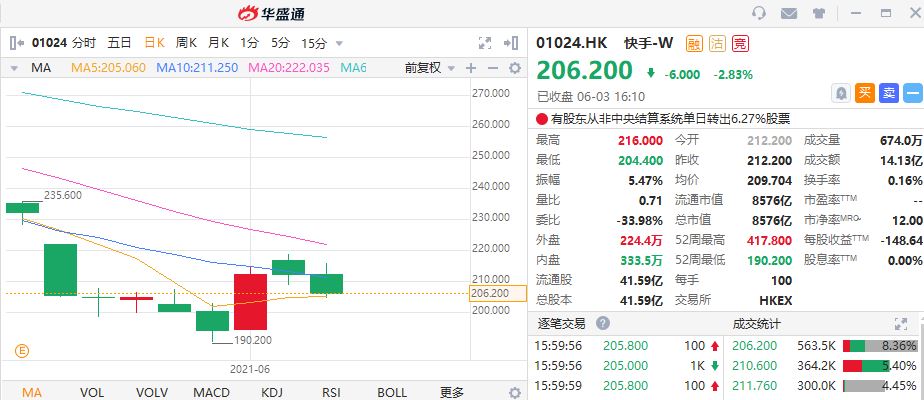Open the shareholder transfer 6.27% news link

670,119
